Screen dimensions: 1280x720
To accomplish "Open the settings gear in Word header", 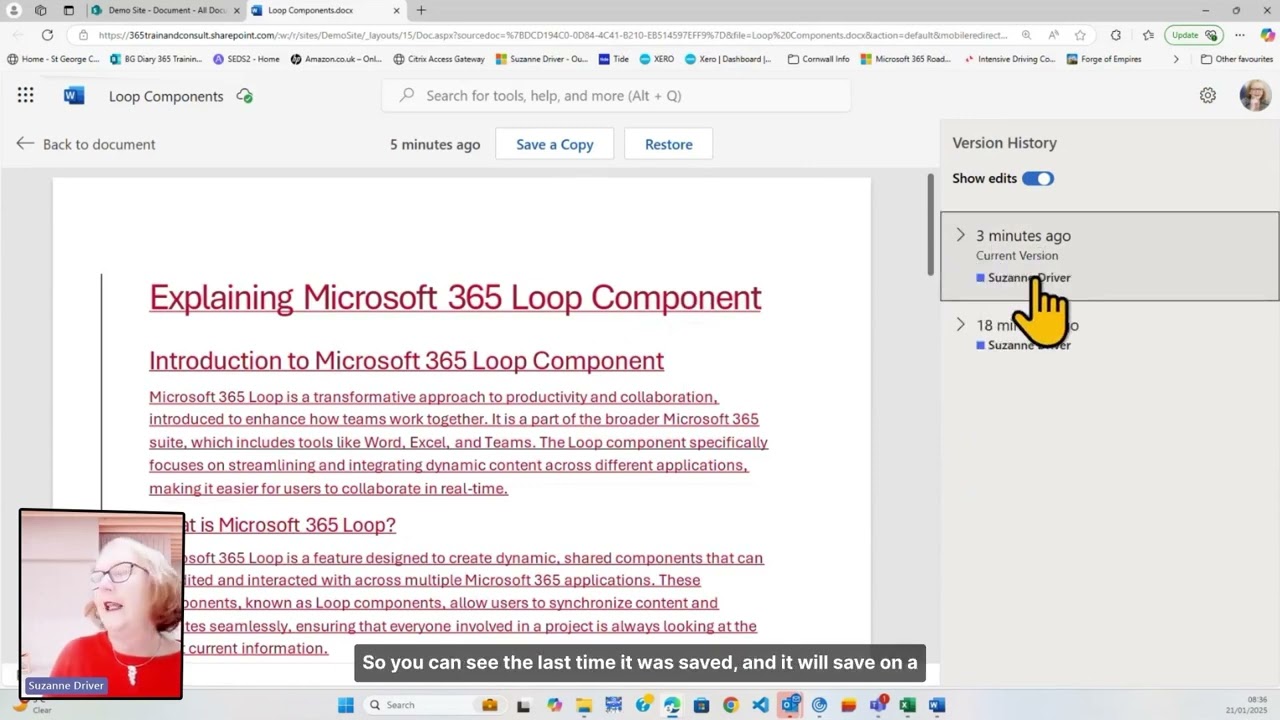I will [x=1208, y=96].
